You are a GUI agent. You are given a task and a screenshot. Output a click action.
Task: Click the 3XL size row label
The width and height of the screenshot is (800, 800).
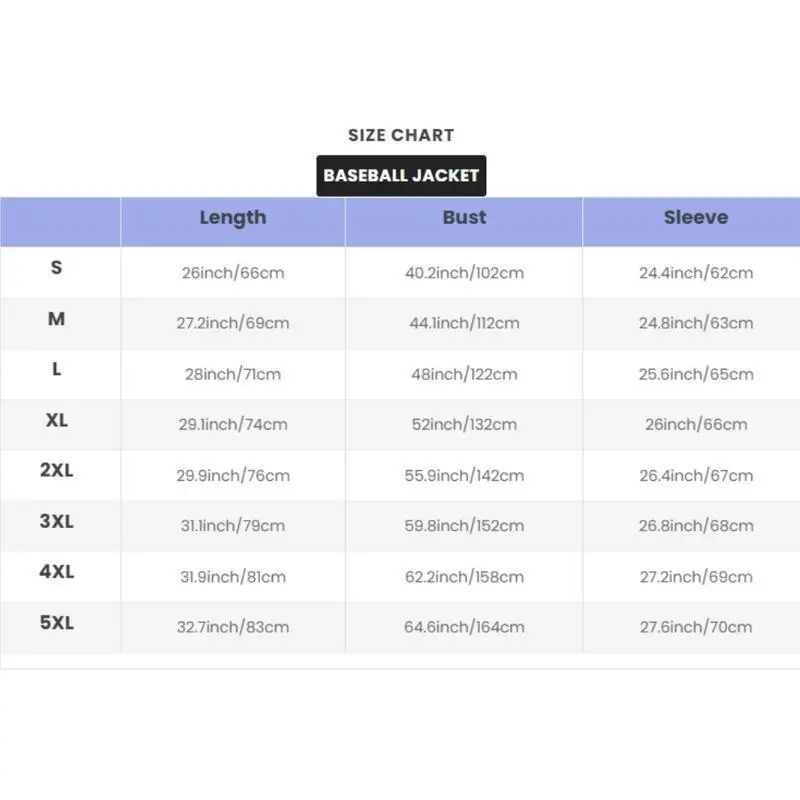[x=57, y=521]
